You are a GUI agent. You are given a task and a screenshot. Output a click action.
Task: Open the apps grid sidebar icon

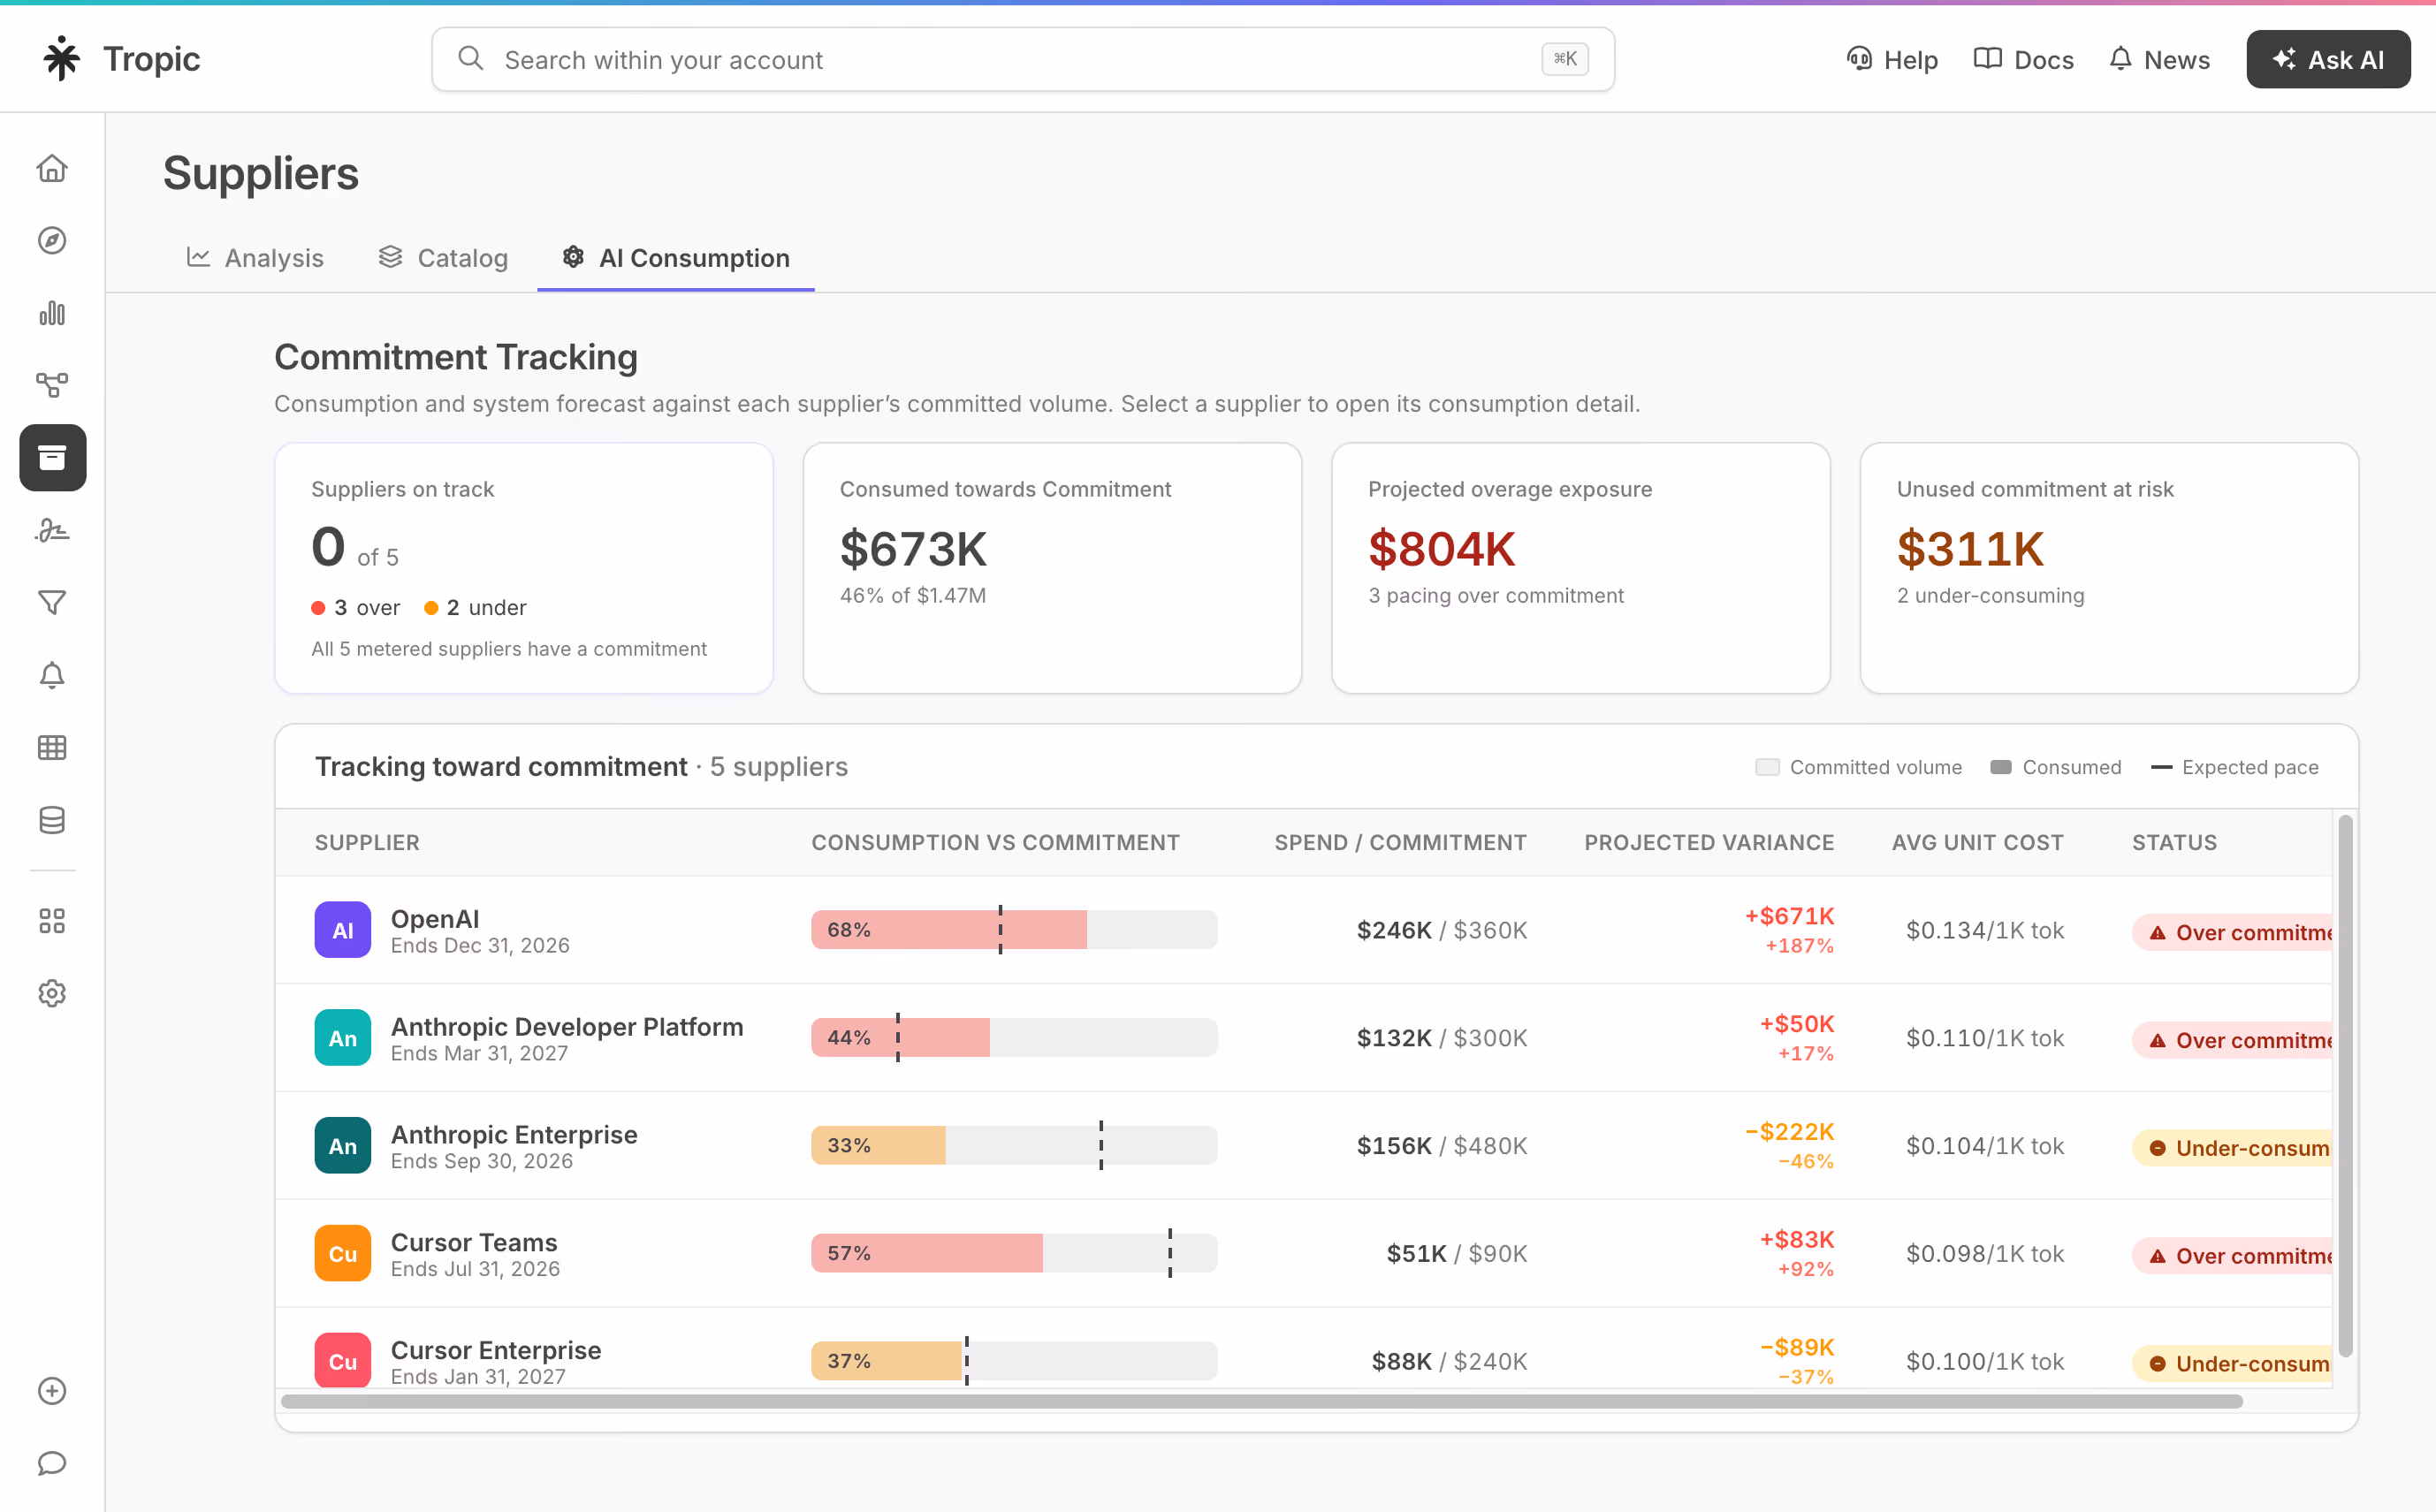click(52, 921)
